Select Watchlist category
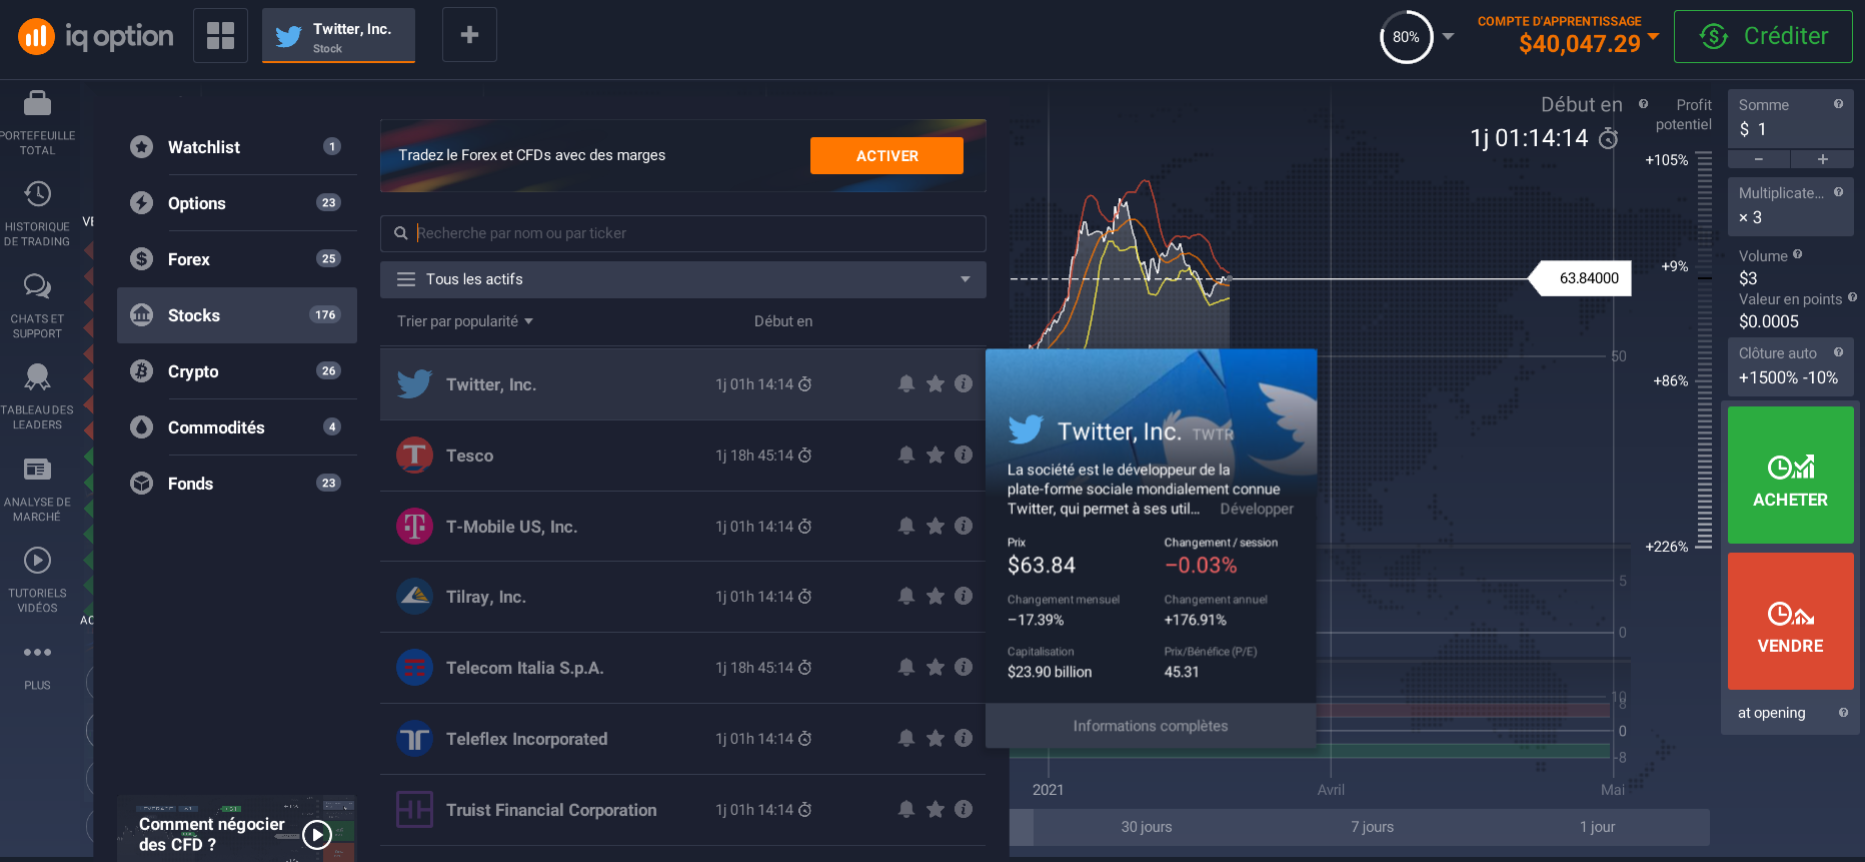1865x862 pixels. click(x=237, y=147)
